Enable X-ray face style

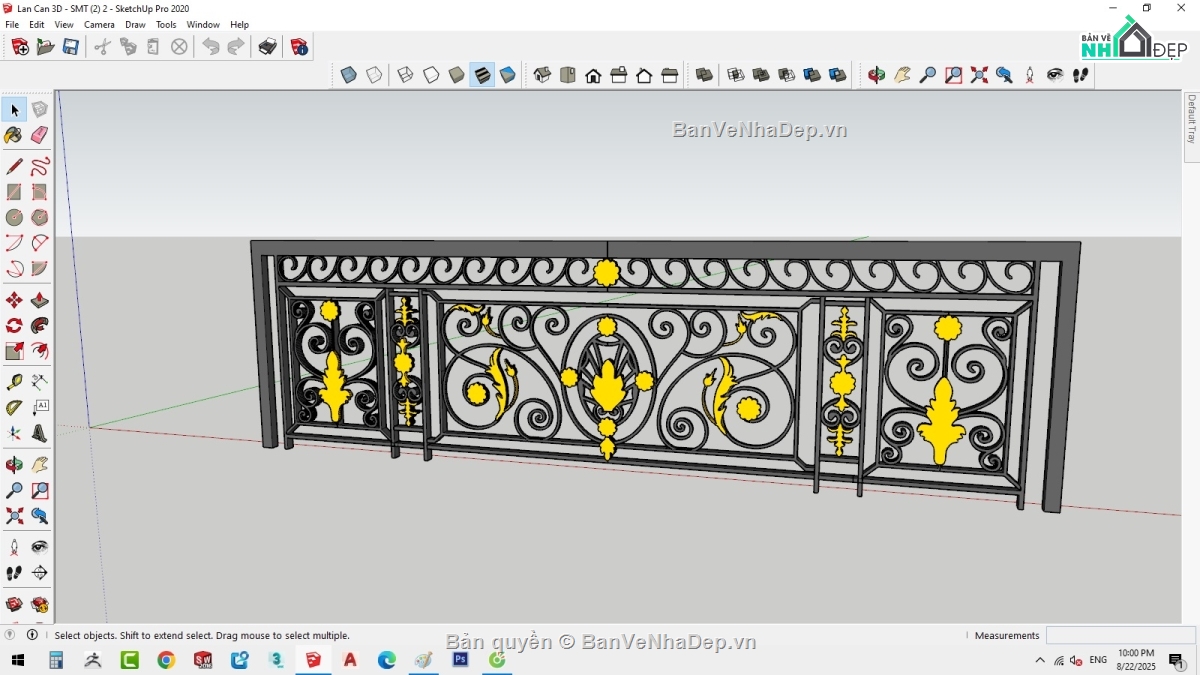pyautogui.click(x=347, y=74)
